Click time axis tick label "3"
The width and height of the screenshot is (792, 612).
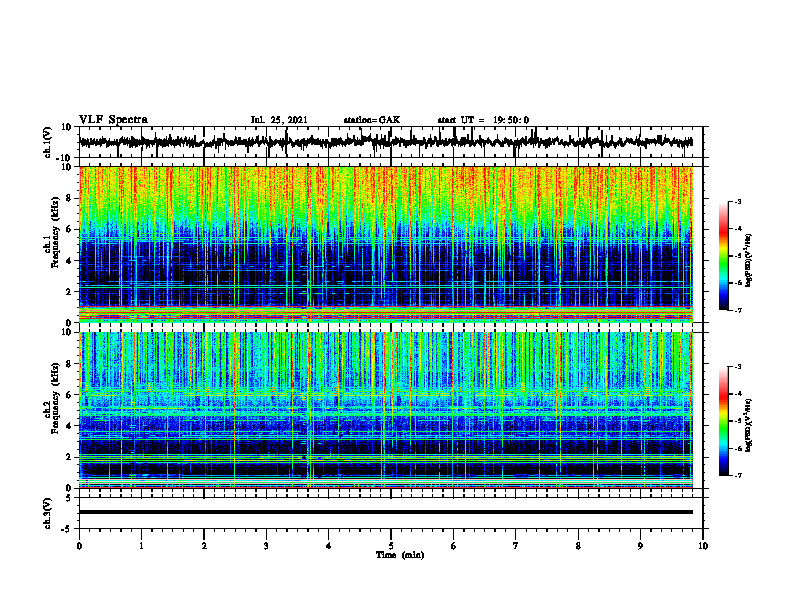pyautogui.click(x=266, y=546)
